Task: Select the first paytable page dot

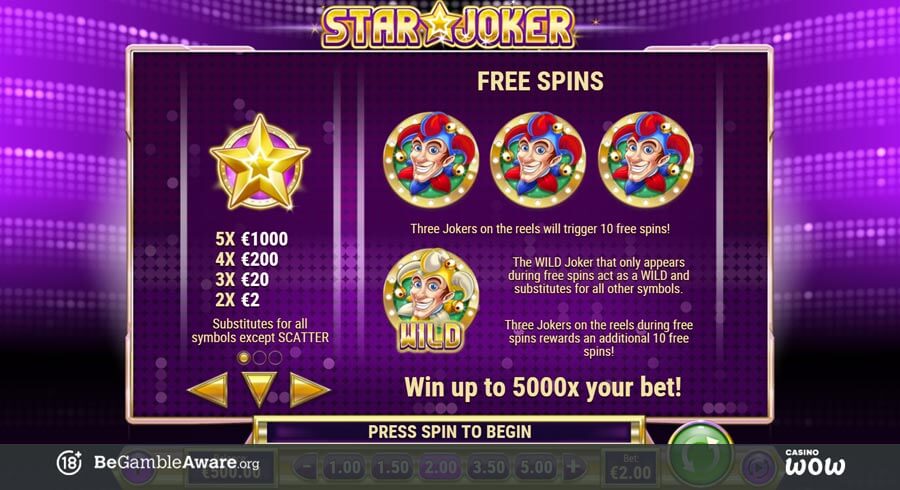Action: click(243, 358)
